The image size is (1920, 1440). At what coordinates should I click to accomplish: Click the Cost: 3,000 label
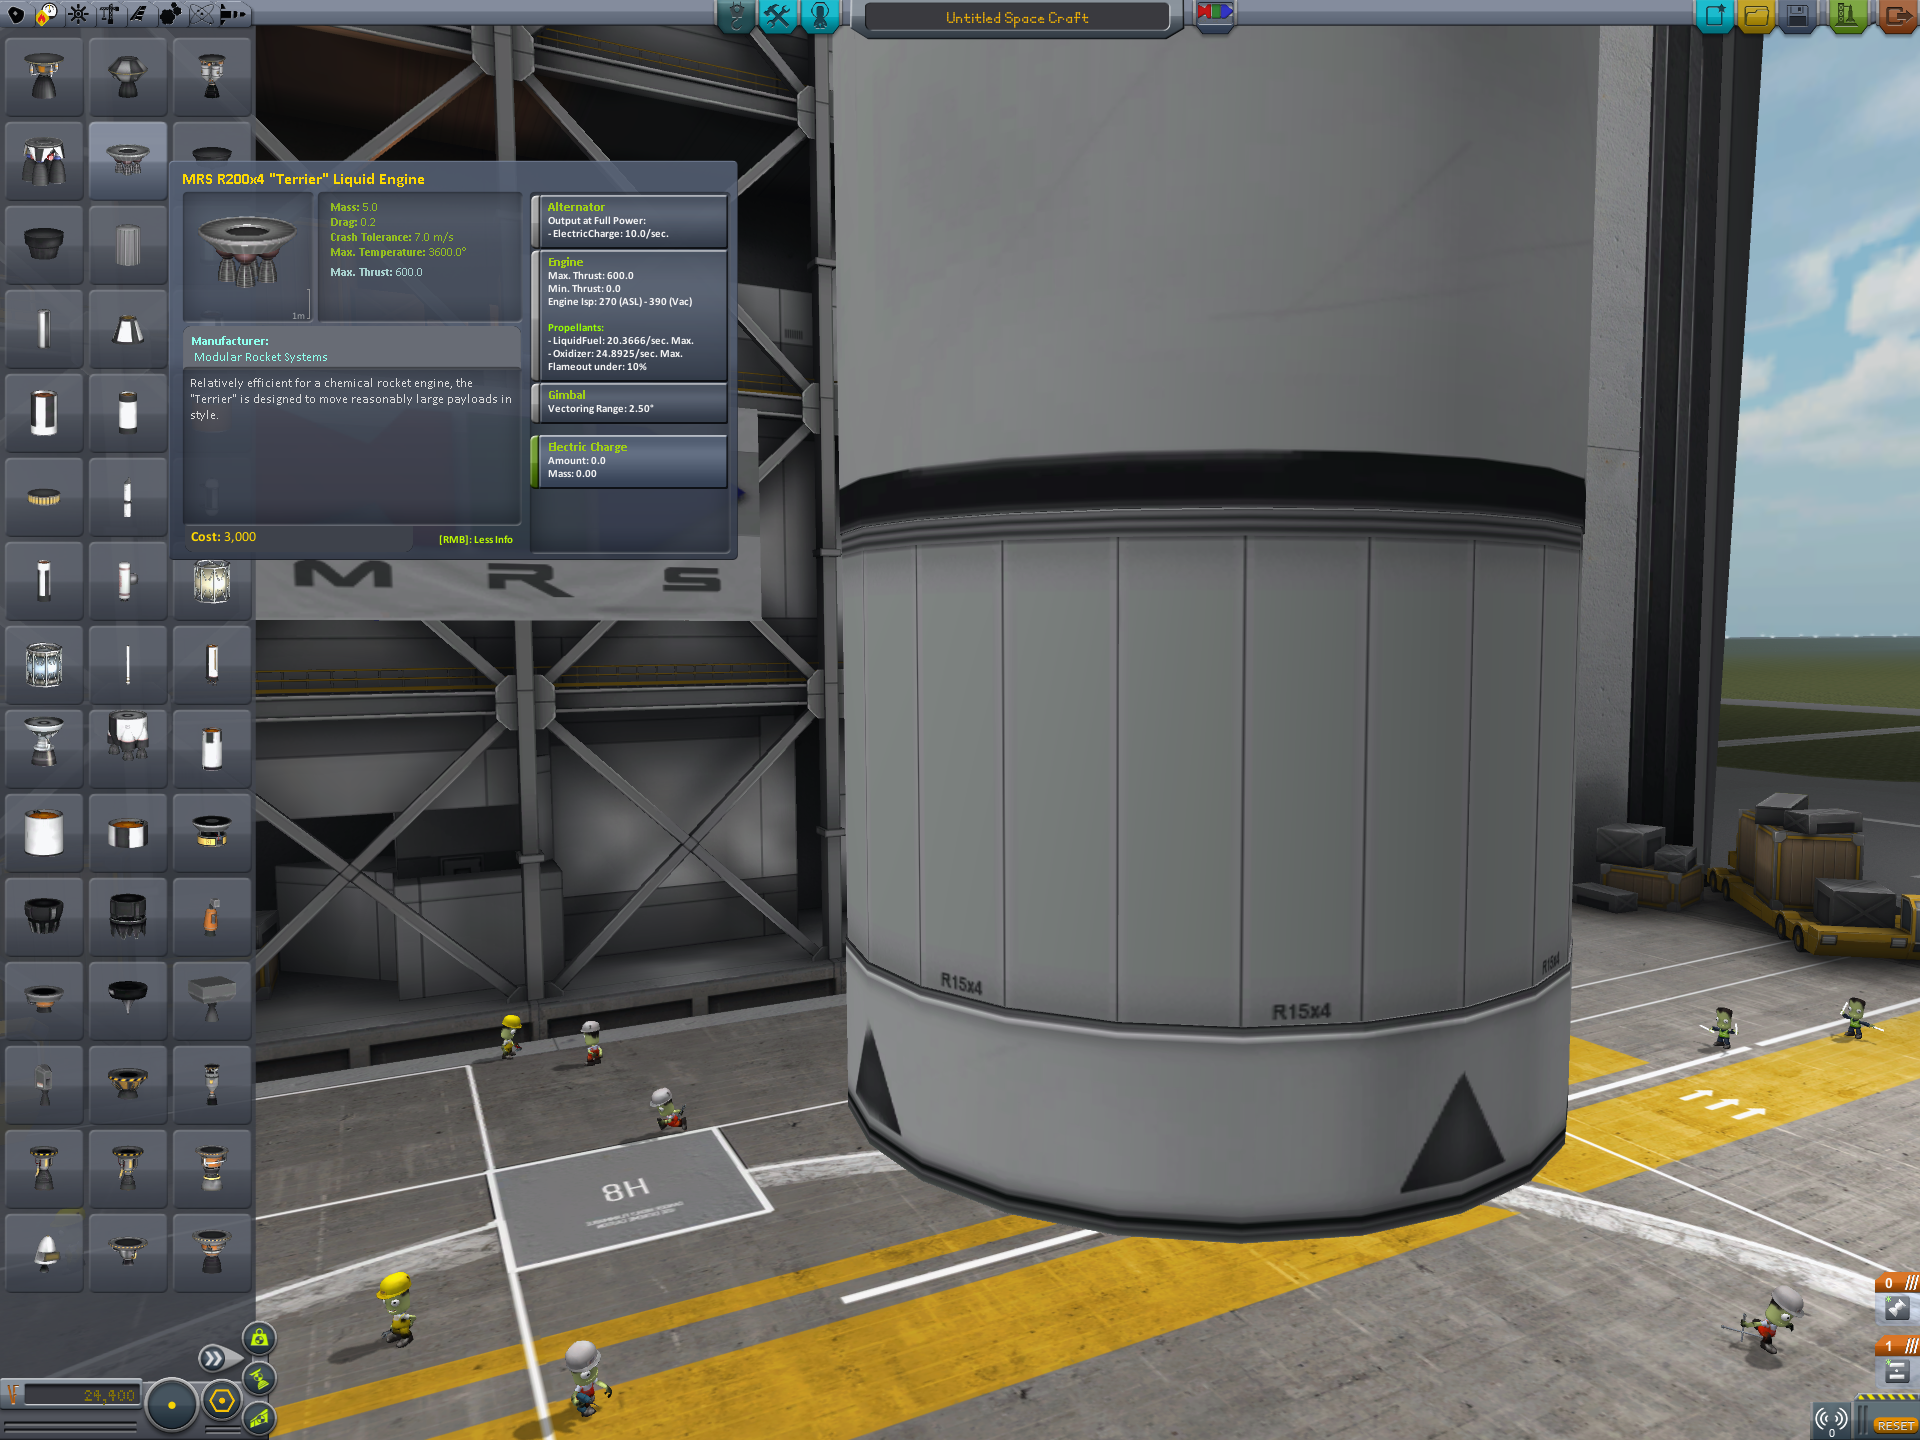point(223,537)
